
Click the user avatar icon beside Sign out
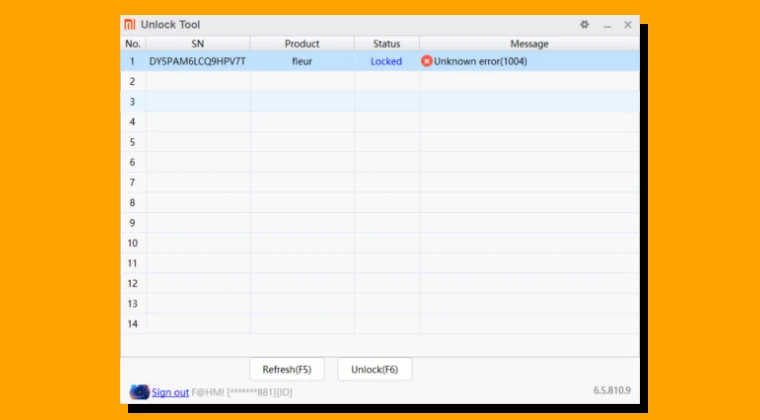coord(139,392)
